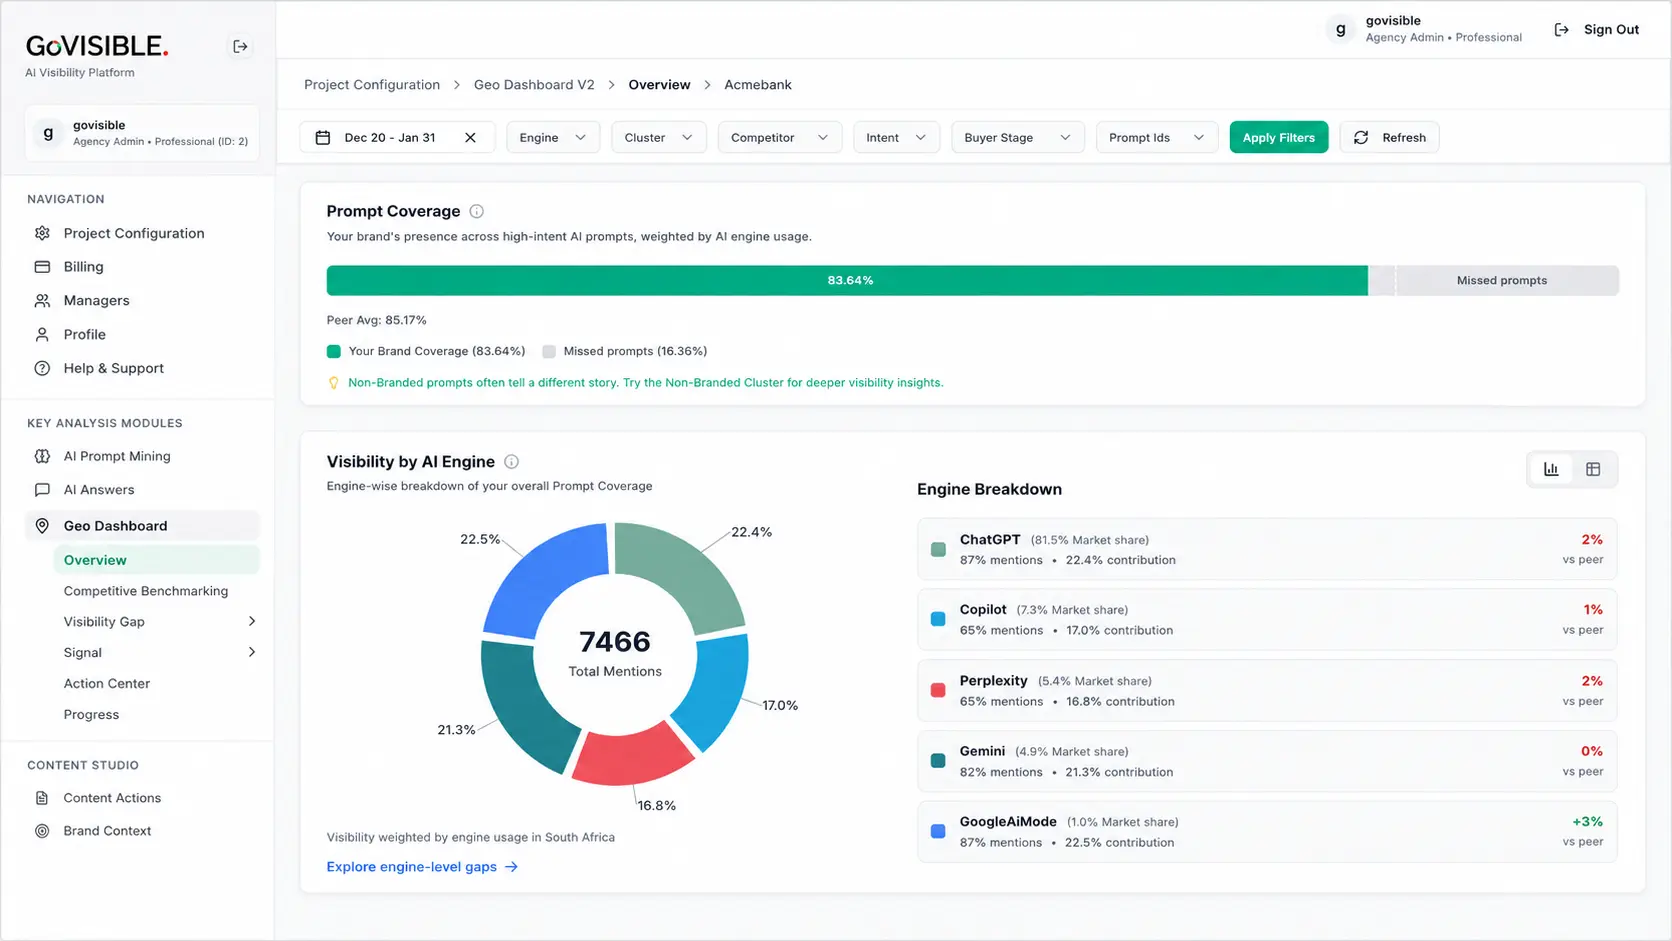Open Progress in sidebar
This screenshot has height=941, width=1672.
[91, 715]
